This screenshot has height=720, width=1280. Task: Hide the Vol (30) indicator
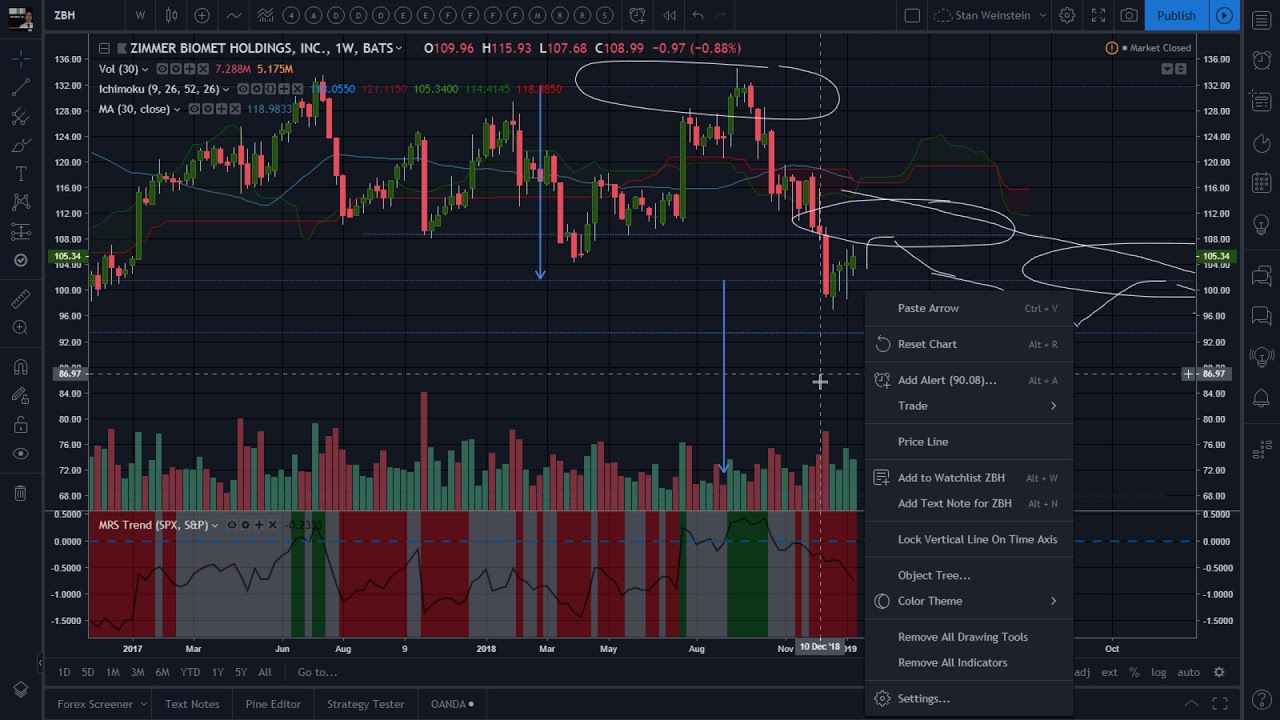point(162,69)
